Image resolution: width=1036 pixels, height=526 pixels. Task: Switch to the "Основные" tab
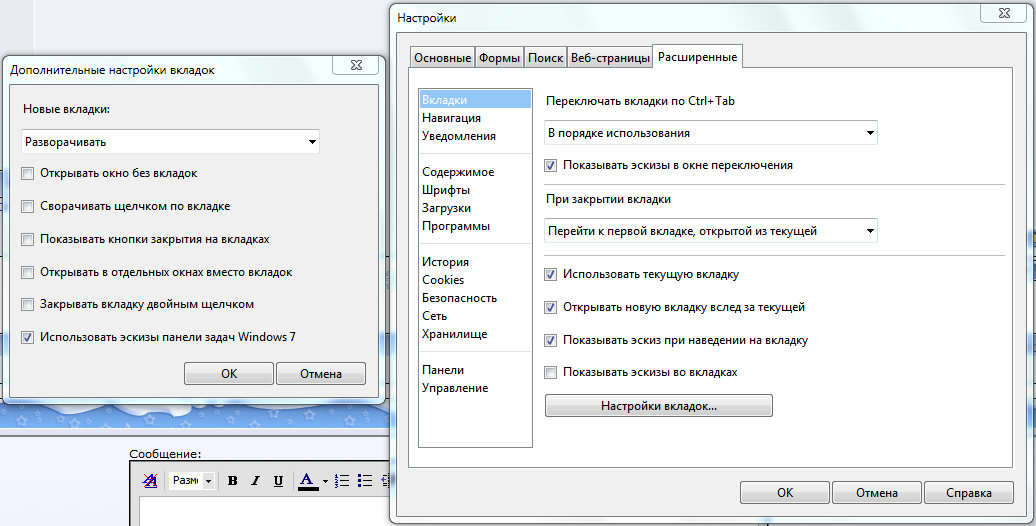click(442, 57)
